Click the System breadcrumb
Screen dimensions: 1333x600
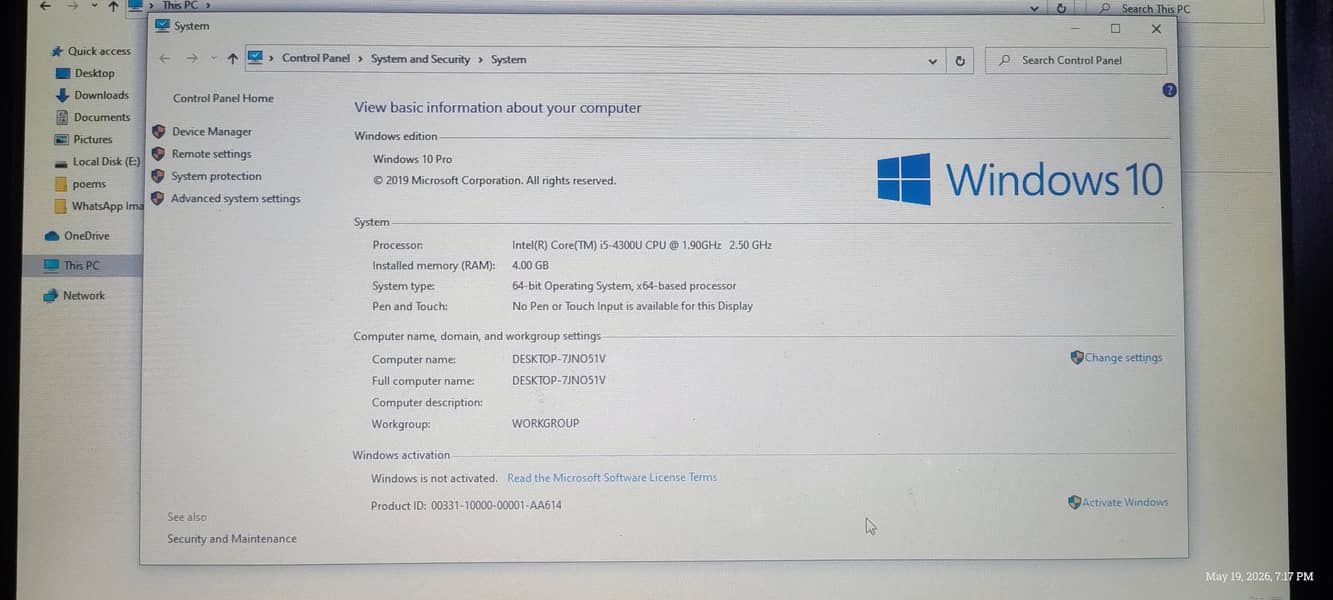pyautogui.click(x=508, y=60)
